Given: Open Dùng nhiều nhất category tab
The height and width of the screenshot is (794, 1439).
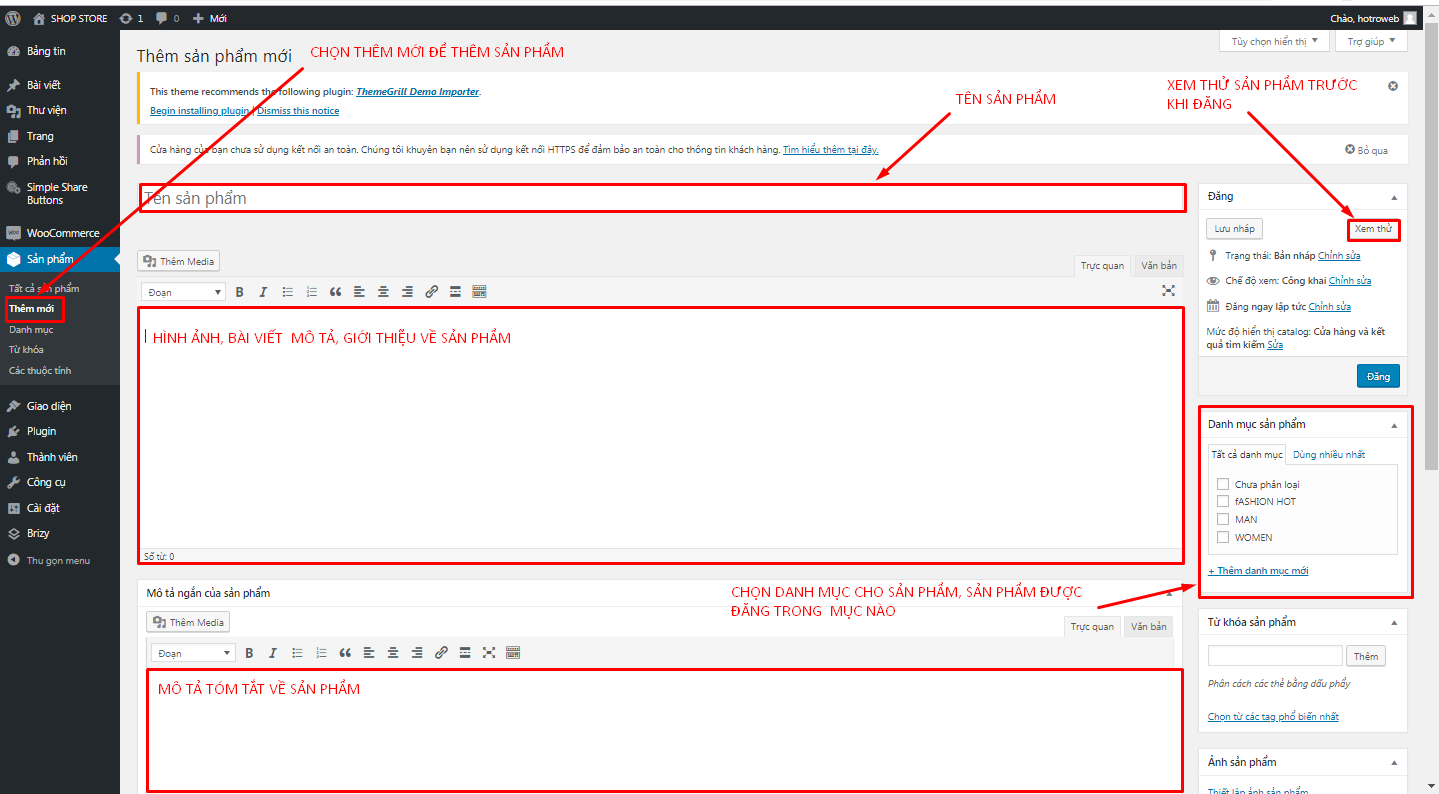Looking at the screenshot, I should click(1329, 455).
